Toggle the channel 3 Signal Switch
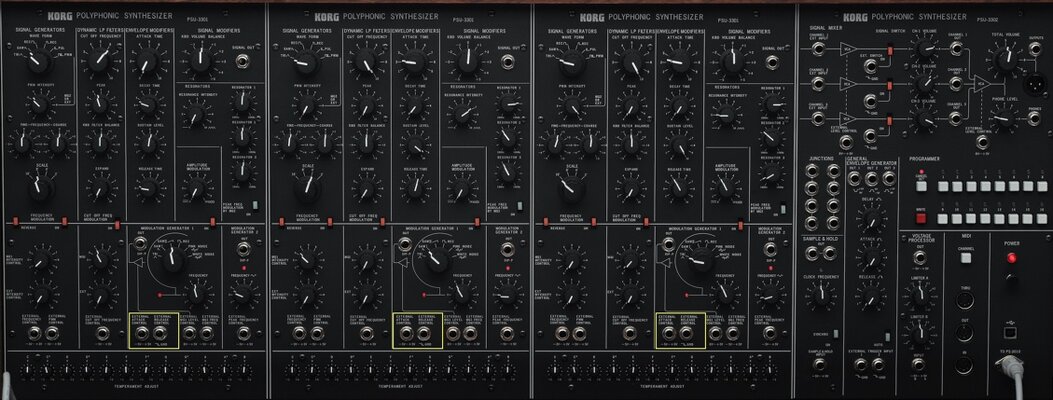Screen dimensions: 1053x400 pyautogui.click(x=889, y=121)
